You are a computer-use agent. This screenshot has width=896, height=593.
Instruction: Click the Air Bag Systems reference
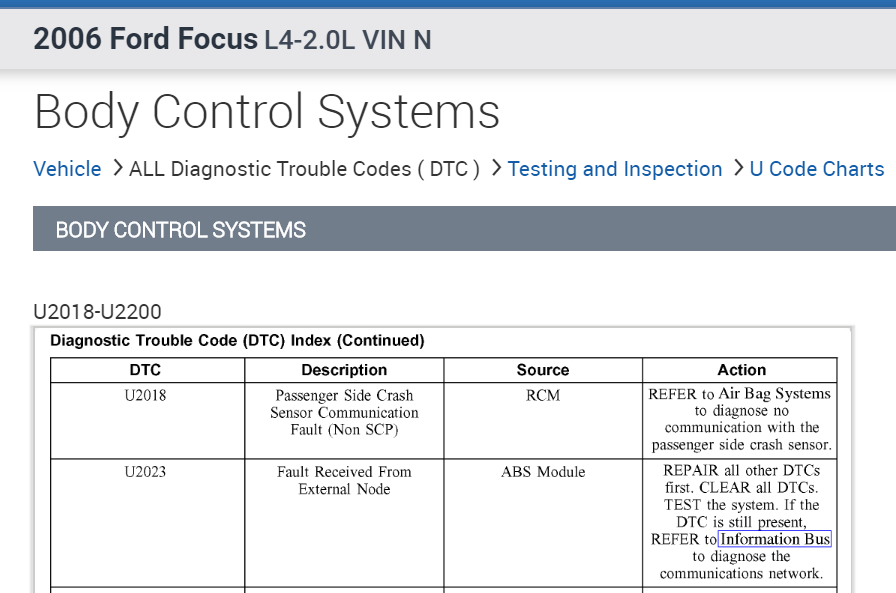[x=774, y=394]
